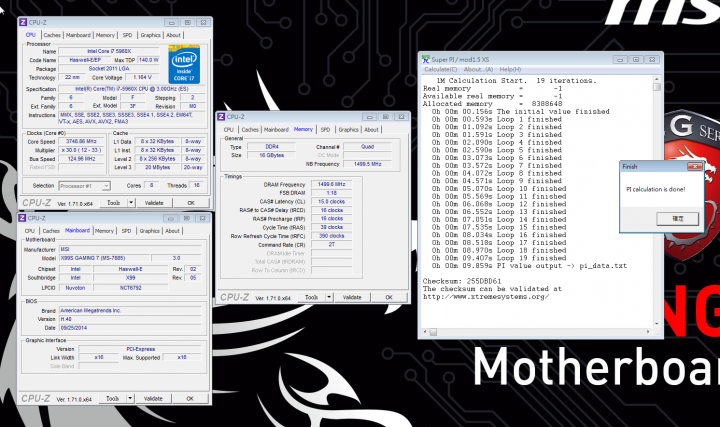Click the xtremesystems.org URL text
Image resolution: width=720 pixels, height=427 pixels.
click(x=486, y=297)
